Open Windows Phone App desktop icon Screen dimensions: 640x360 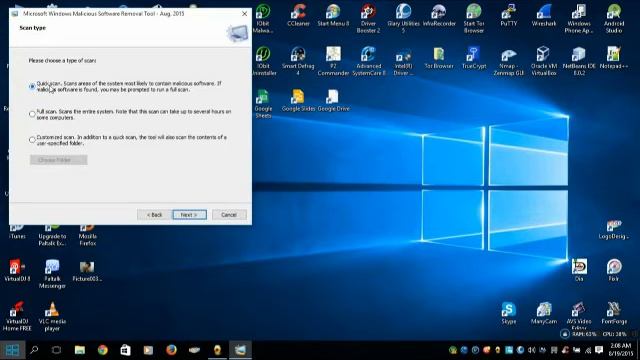pyautogui.click(x=579, y=19)
